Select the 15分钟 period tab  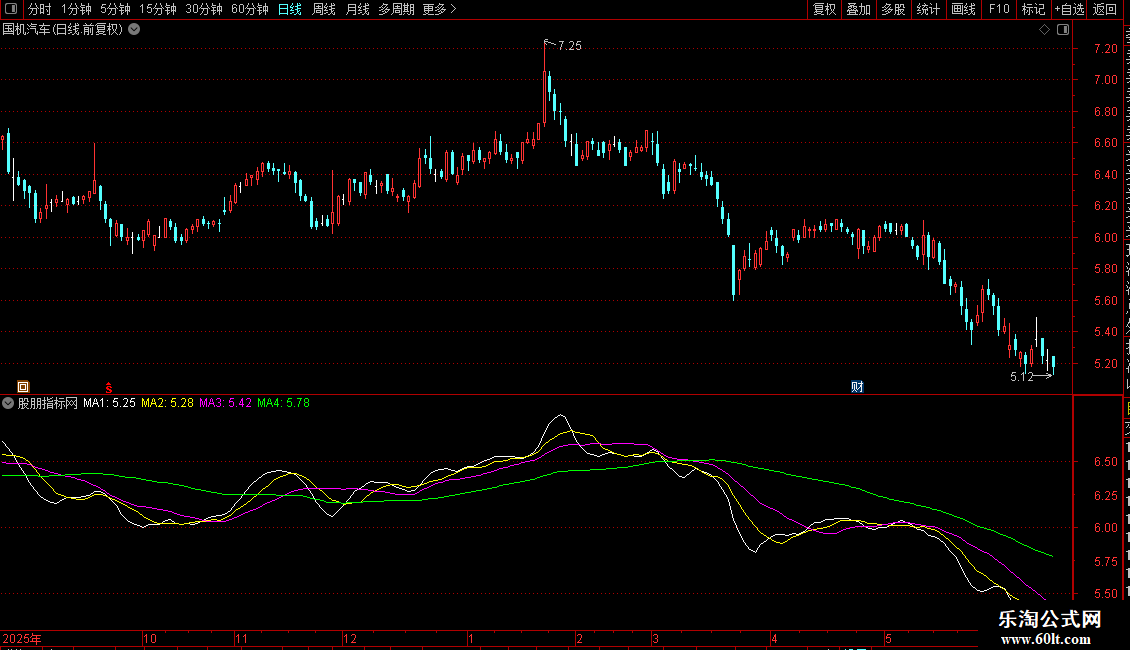pyautogui.click(x=158, y=9)
